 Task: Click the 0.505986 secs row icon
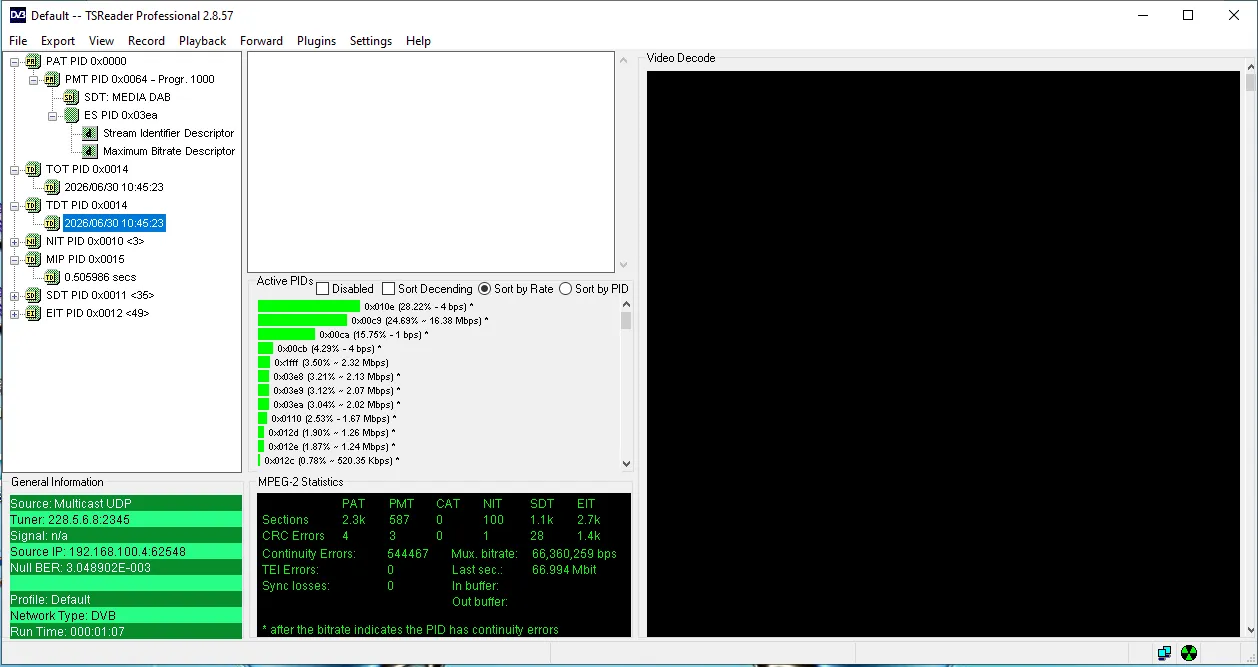(x=52, y=277)
